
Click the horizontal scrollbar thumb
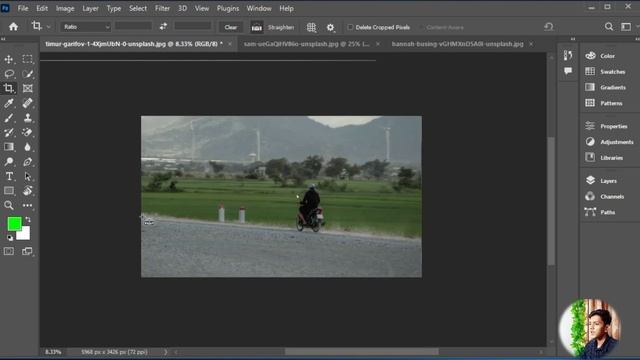click(361, 351)
